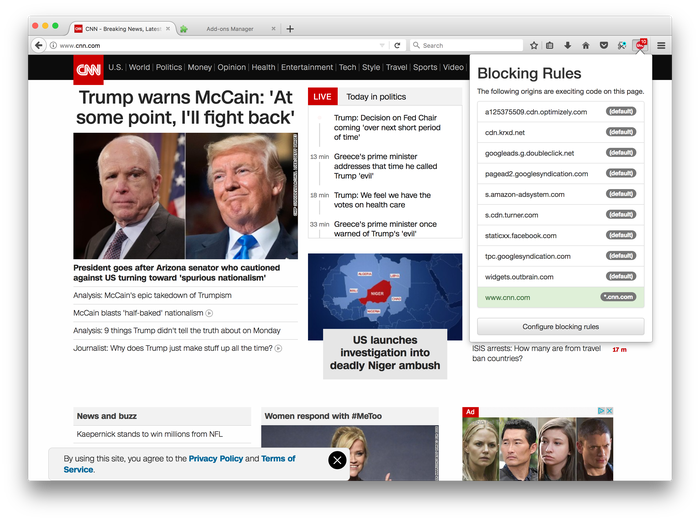Screen dimensions: 700x521
Task: Change the default rule for cdn.krxd.net
Action: [621, 132]
